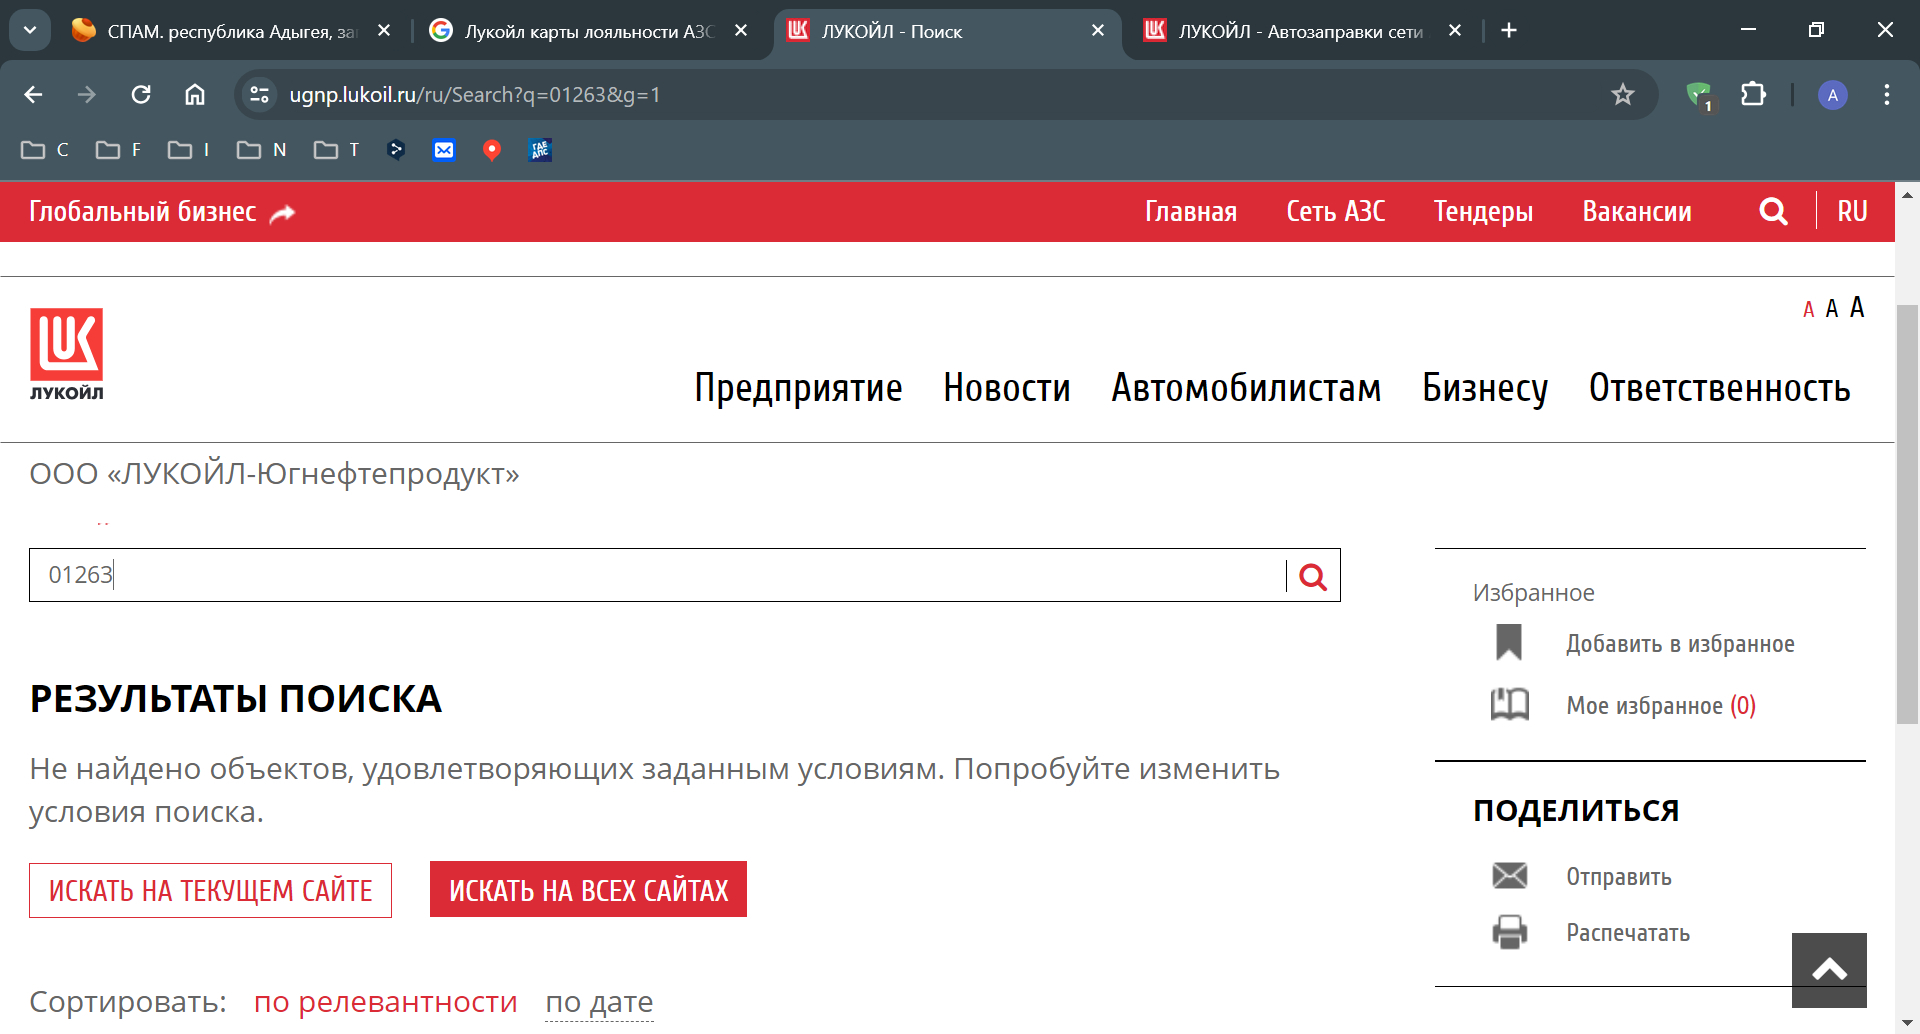
Task: Open the mail bookmark icon
Action: [444, 150]
